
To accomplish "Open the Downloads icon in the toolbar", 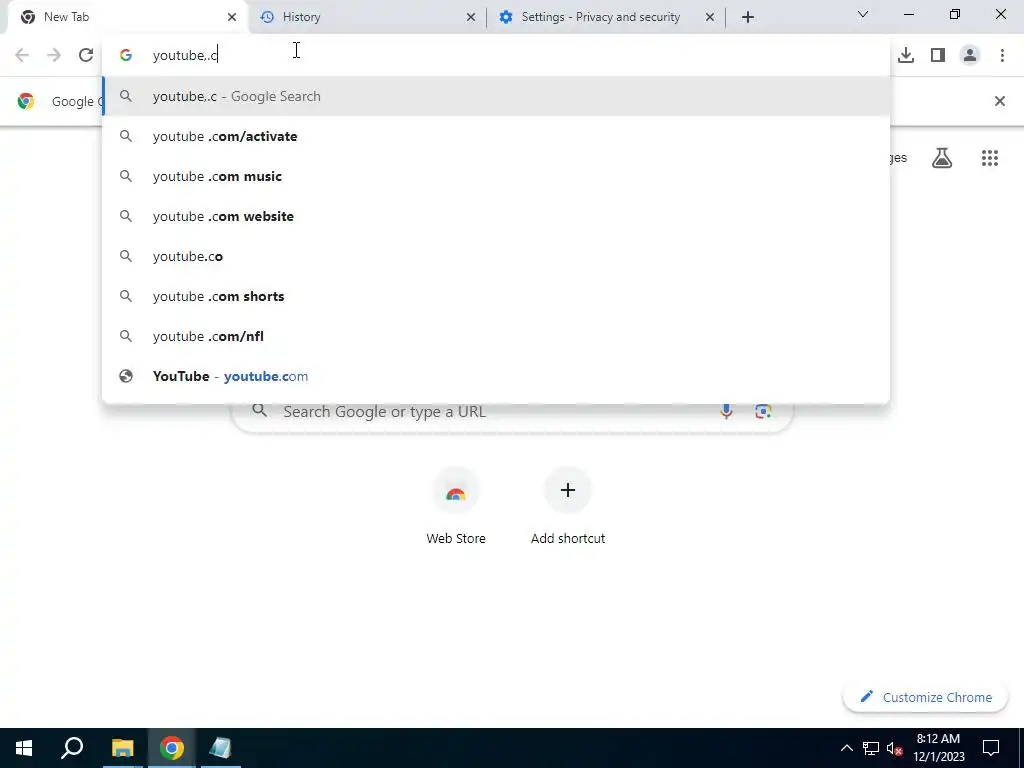I will (x=906, y=56).
